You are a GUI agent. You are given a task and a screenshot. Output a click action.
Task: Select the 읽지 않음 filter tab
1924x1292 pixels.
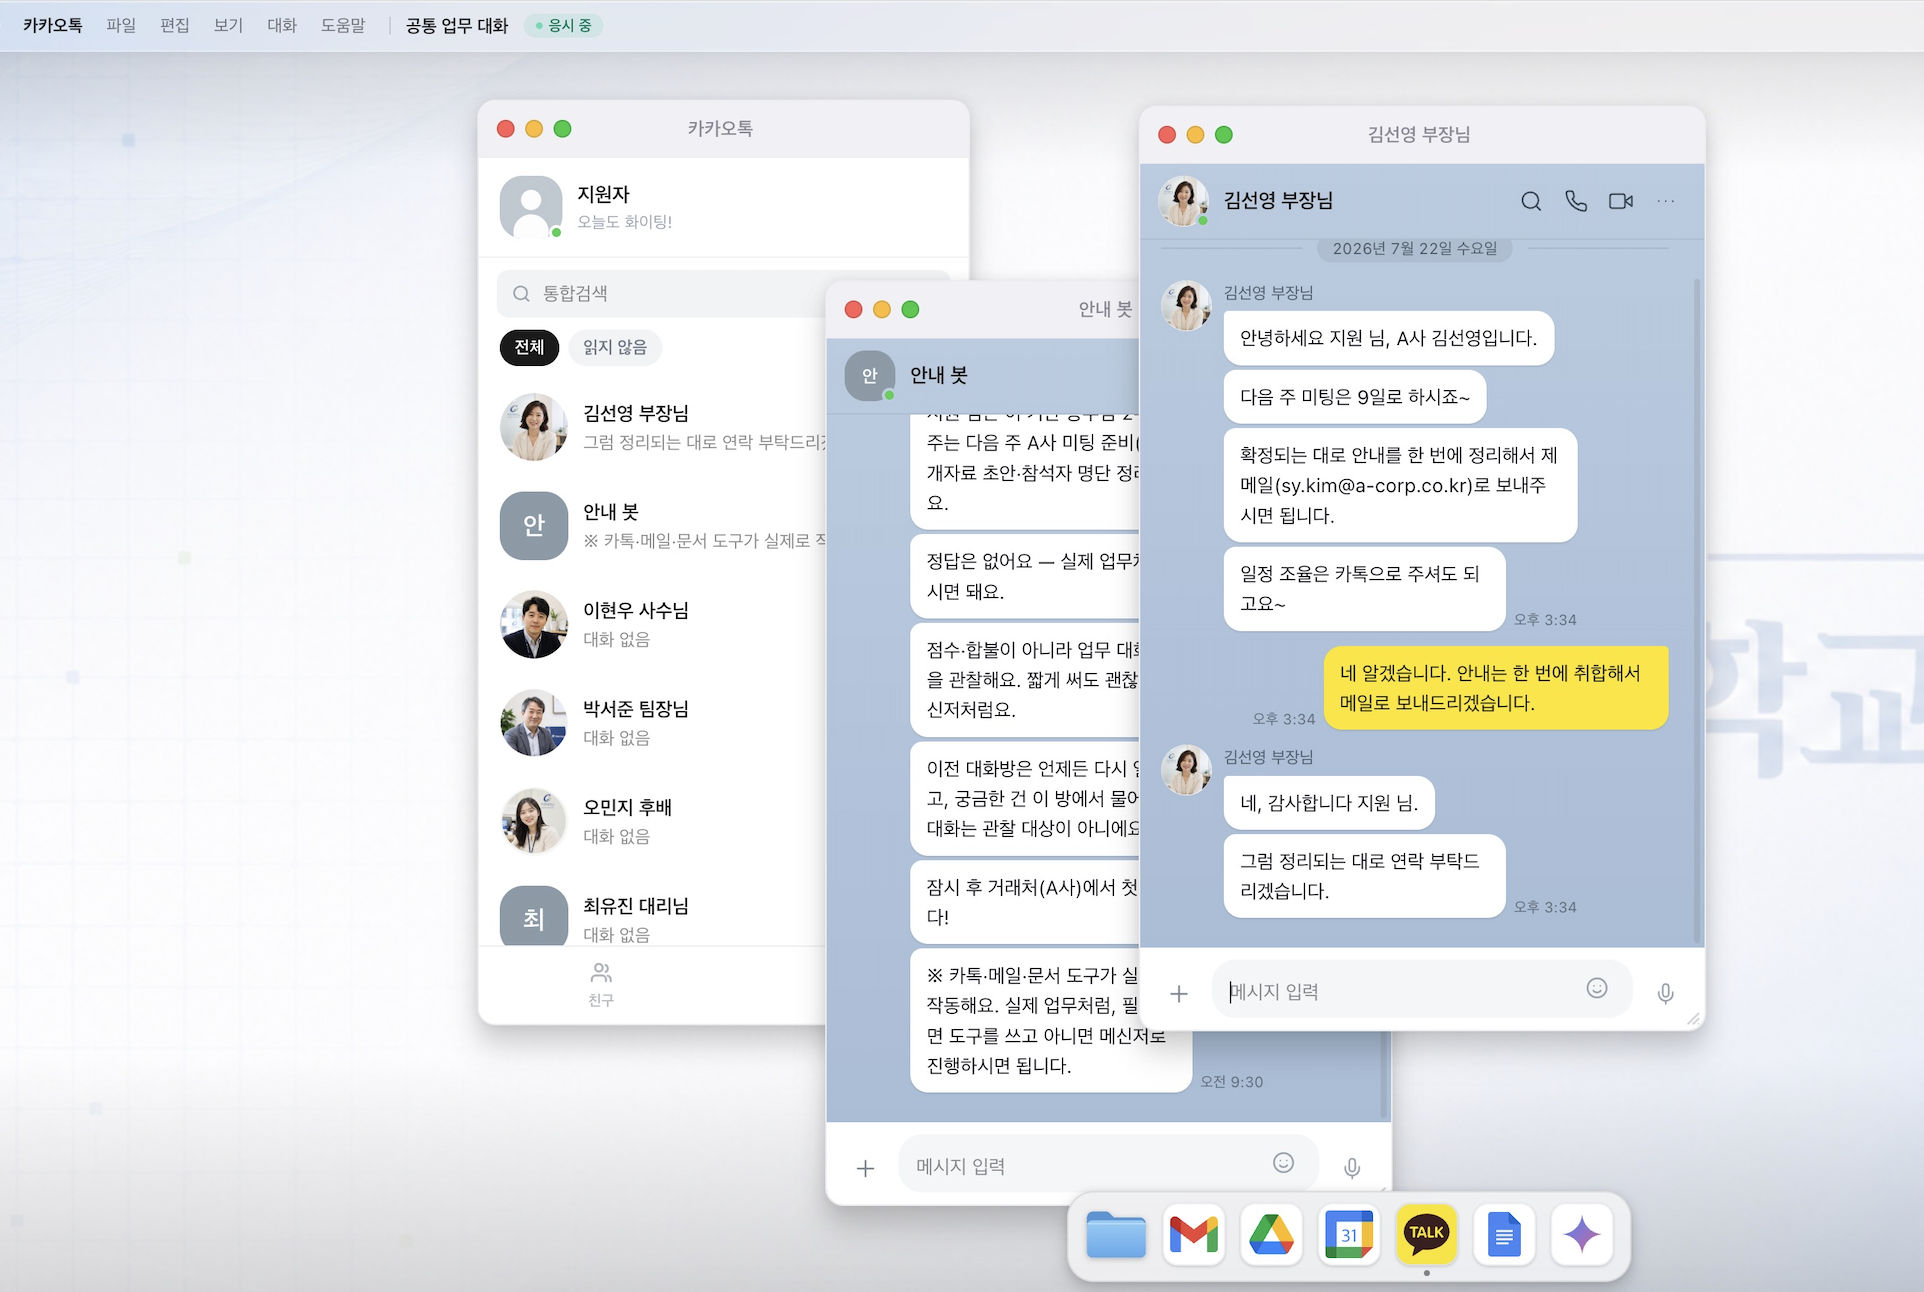pyautogui.click(x=615, y=347)
